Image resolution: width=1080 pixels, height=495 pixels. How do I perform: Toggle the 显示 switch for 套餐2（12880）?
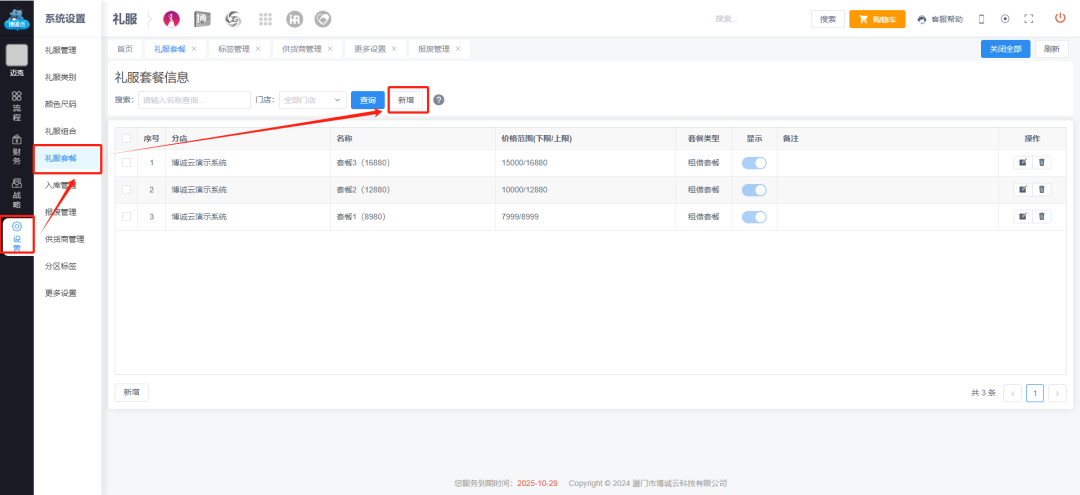[x=754, y=190]
